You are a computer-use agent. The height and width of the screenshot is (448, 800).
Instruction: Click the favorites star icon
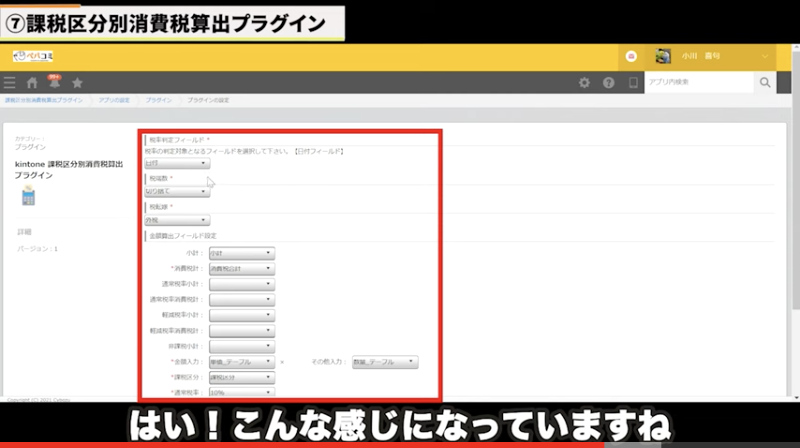click(77, 82)
